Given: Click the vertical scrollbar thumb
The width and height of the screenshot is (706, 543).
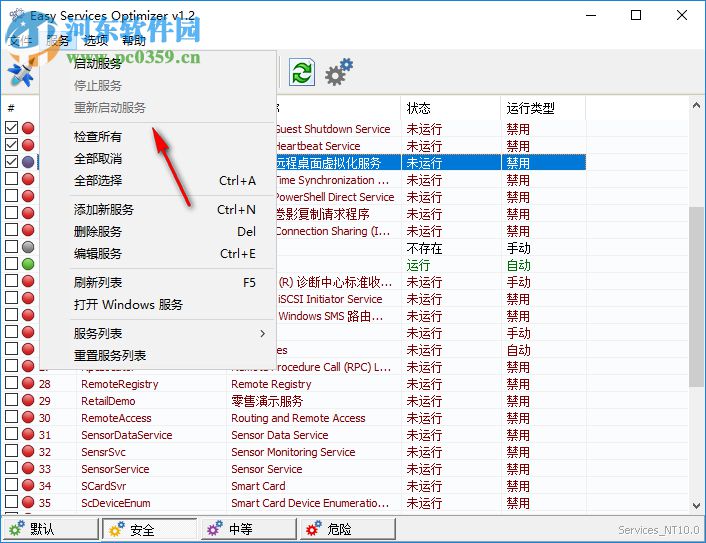Looking at the screenshot, I should click(x=696, y=295).
